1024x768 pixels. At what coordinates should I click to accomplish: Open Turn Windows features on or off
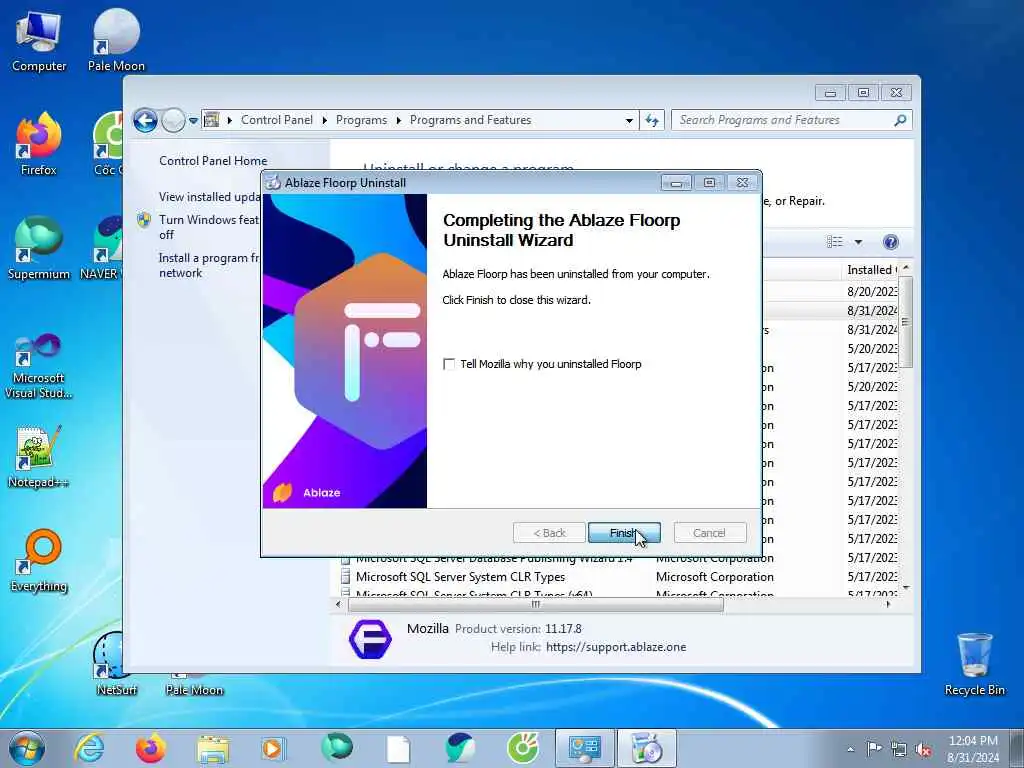pyautogui.click(x=209, y=227)
